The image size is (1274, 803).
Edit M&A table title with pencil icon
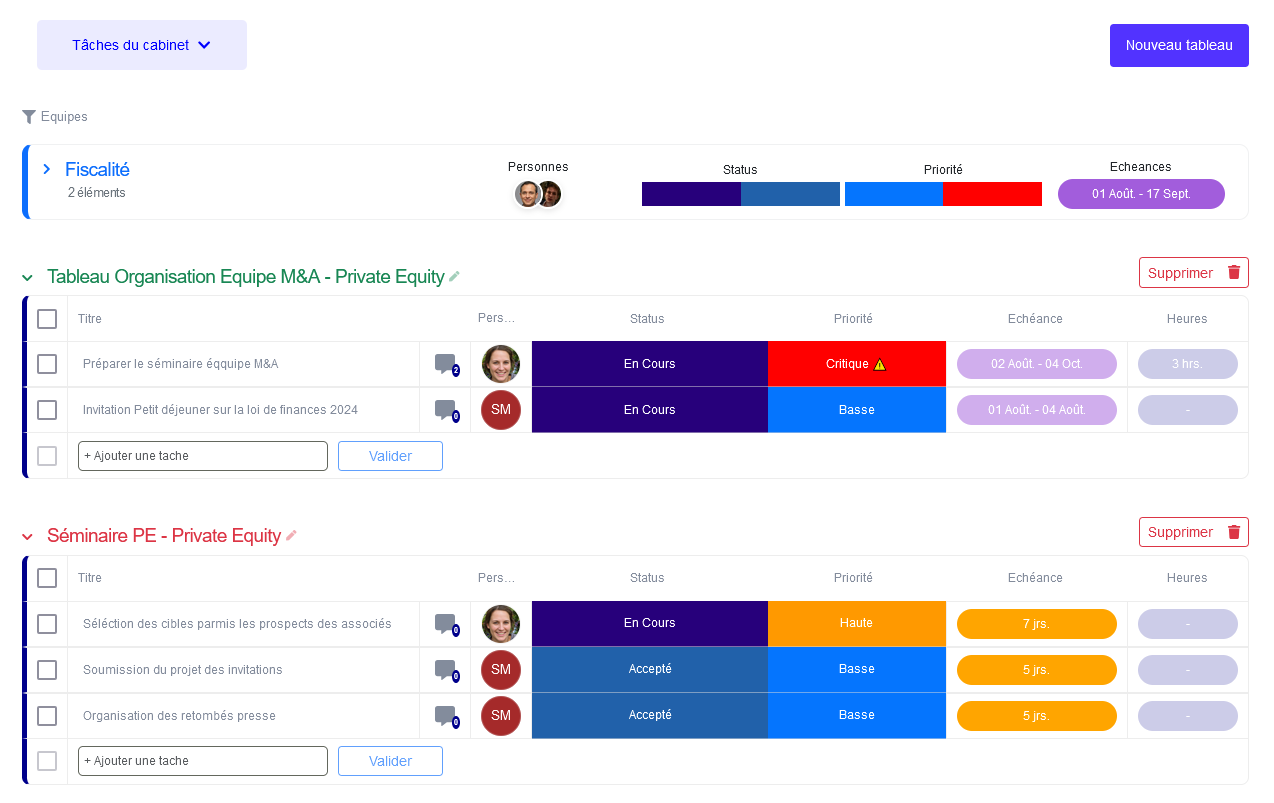click(454, 277)
